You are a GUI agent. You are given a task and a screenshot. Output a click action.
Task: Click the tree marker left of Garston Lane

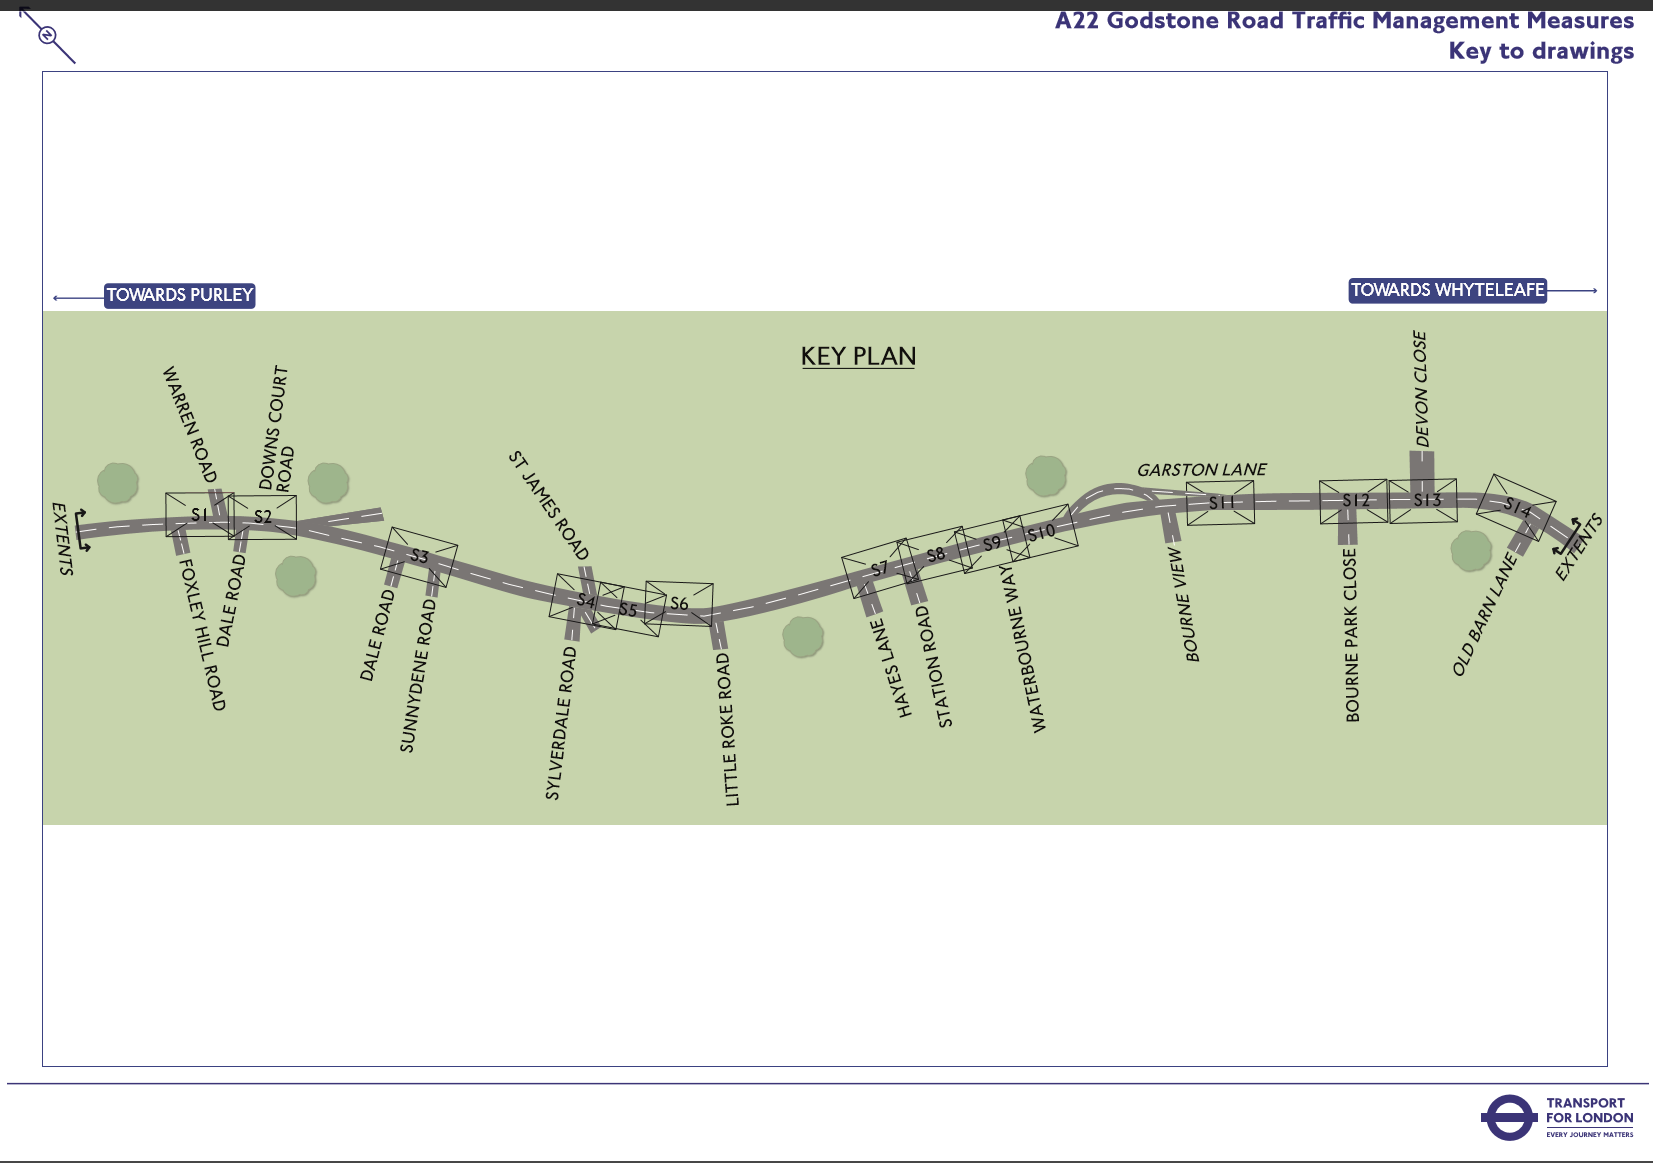(1046, 476)
